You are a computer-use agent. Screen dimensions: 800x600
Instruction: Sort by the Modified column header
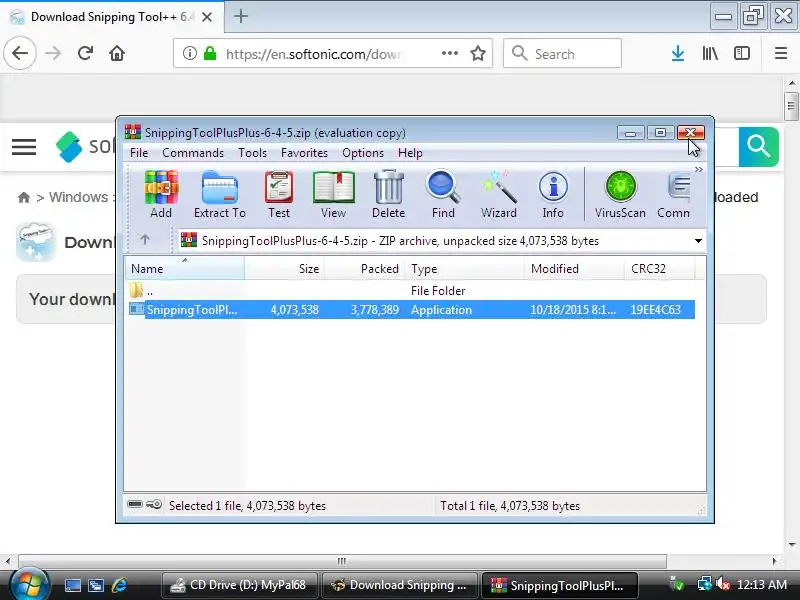574,269
